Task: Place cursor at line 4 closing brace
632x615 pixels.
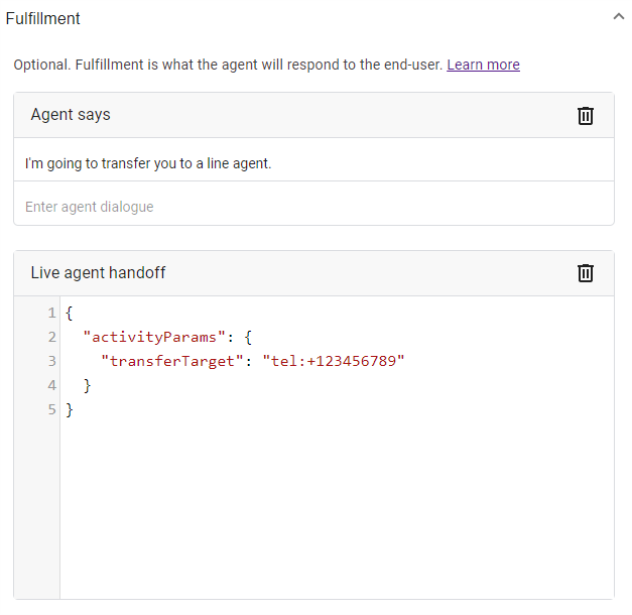Action: [87, 386]
